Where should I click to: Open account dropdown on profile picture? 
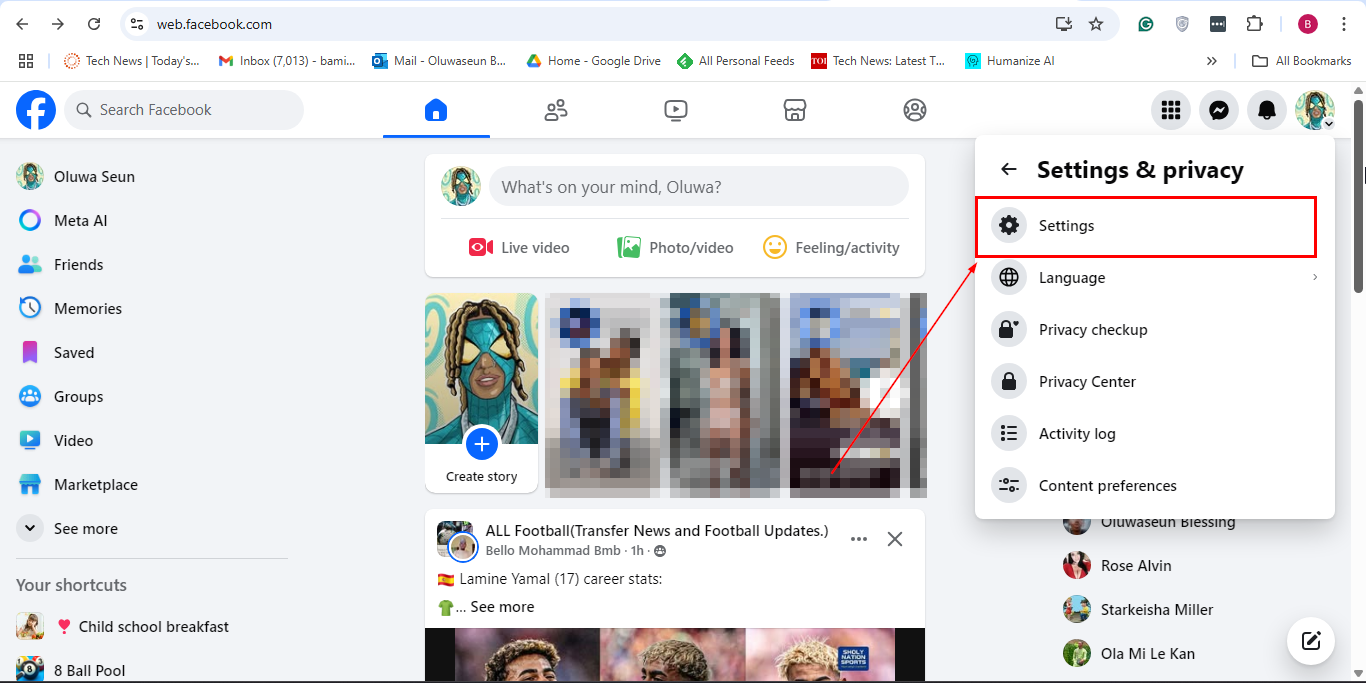tap(1314, 110)
